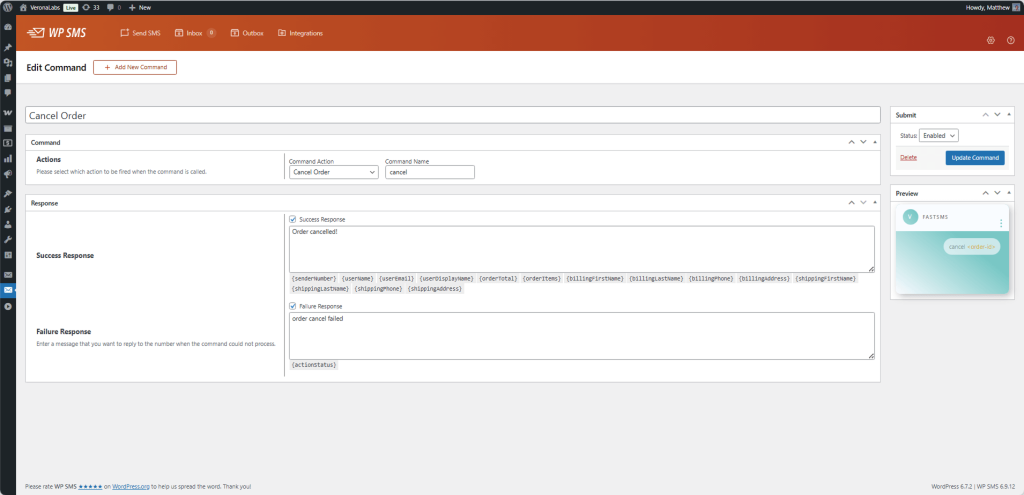This screenshot has height=495, width=1024.
Task: Click the WordPress logo in admin bar
Action: click(x=8, y=6)
